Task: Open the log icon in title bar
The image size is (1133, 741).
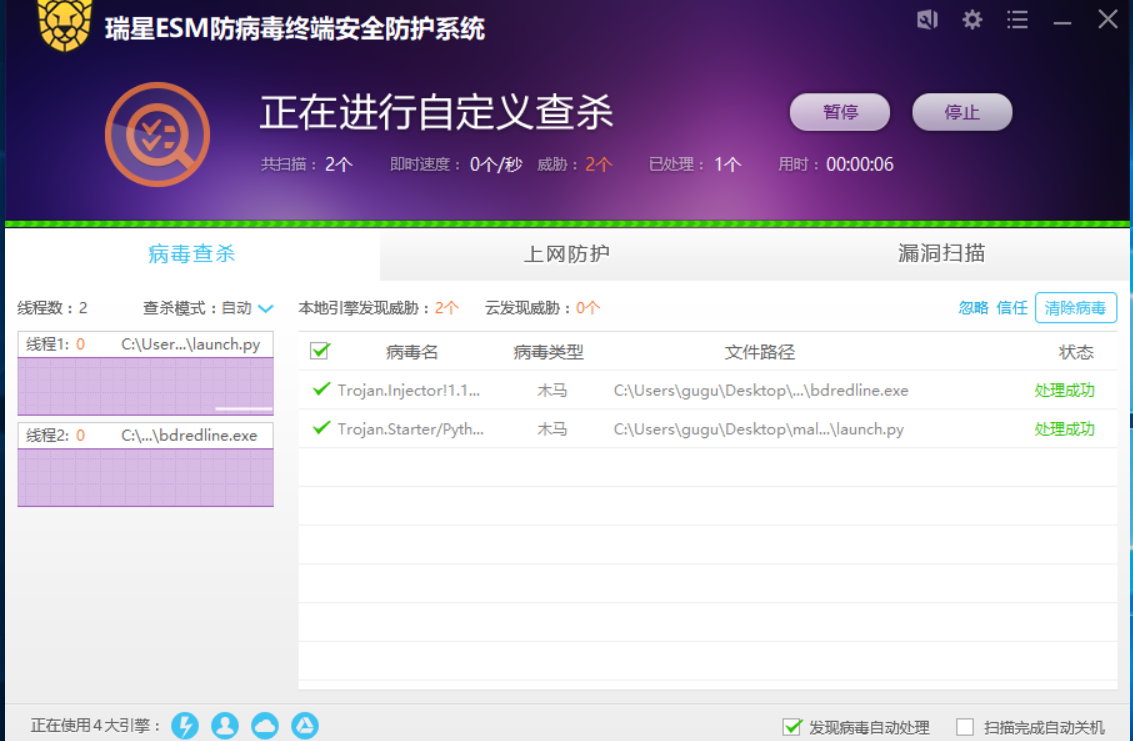Action: pos(927,20)
